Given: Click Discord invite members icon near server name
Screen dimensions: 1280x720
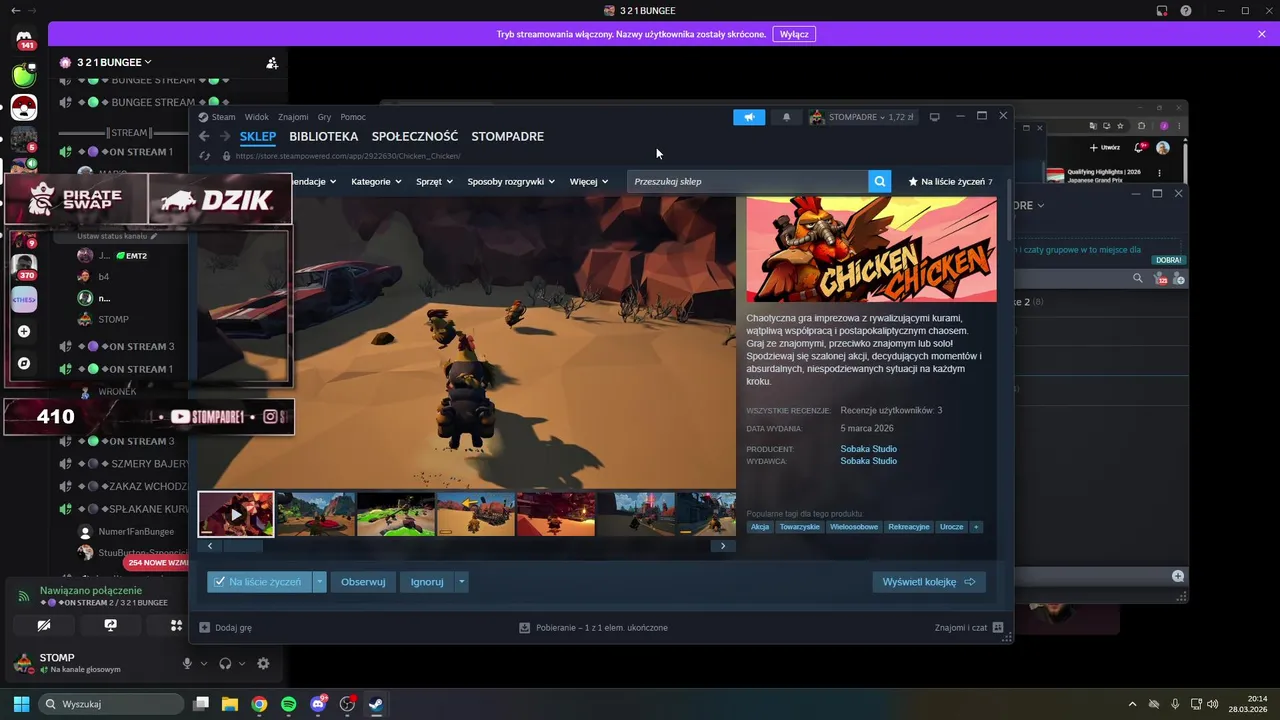Looking at the screenshot, I should pos(272,62).
